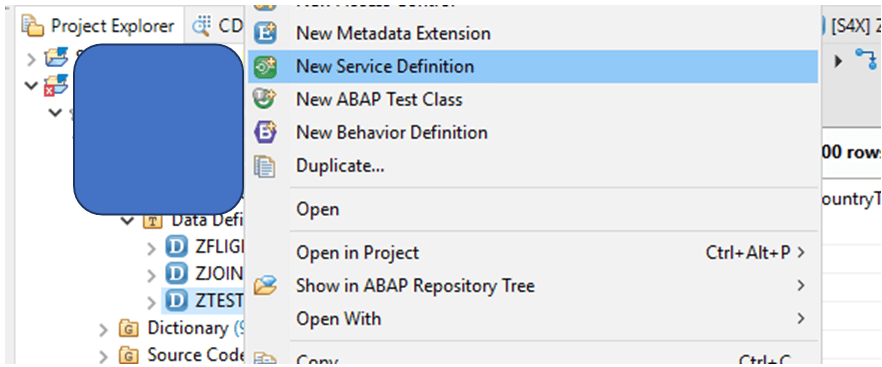Click the Duplicate icon

(x=266, y=166)
